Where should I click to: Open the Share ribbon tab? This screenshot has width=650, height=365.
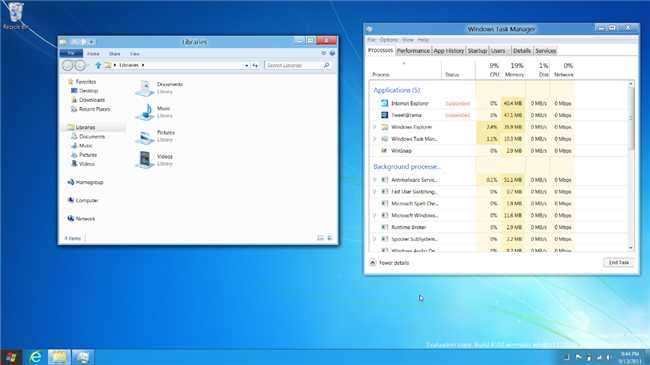coord(114,54)
